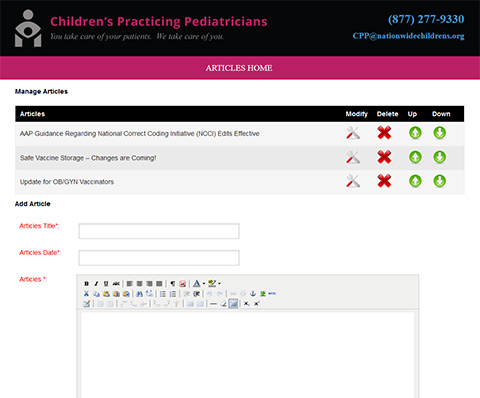This screenshot has width=480, height=398.
Task: Insert an image with the picture icon
Action: click(x=263, y=294)
